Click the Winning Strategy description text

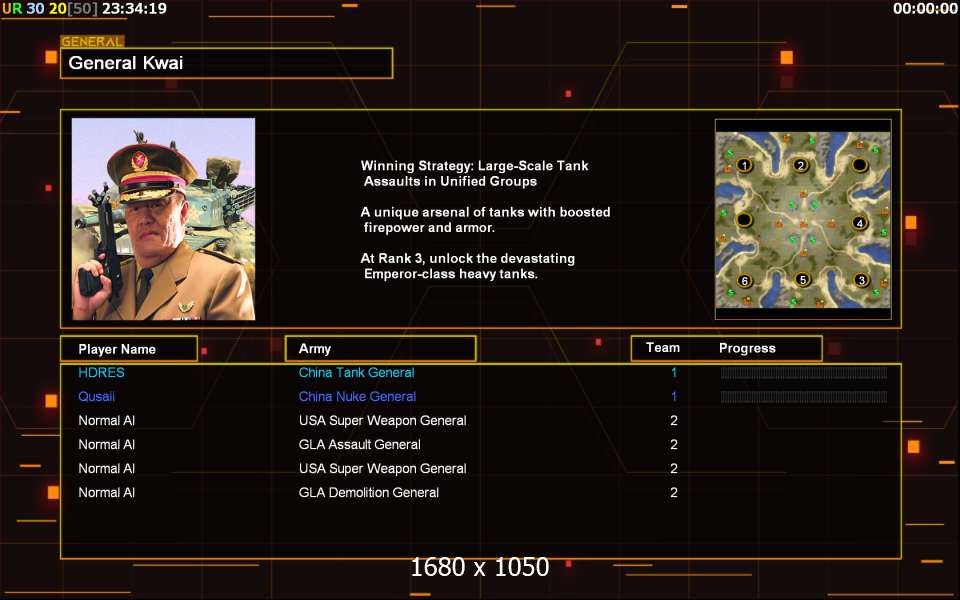click(x=474, y=173)
